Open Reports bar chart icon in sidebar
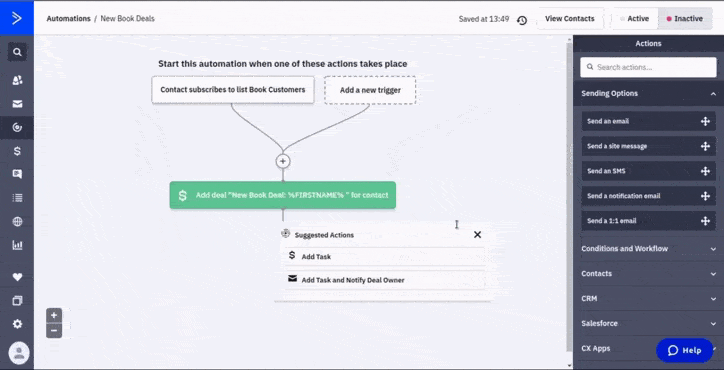 pyautogui.click(x=17, y=245)
